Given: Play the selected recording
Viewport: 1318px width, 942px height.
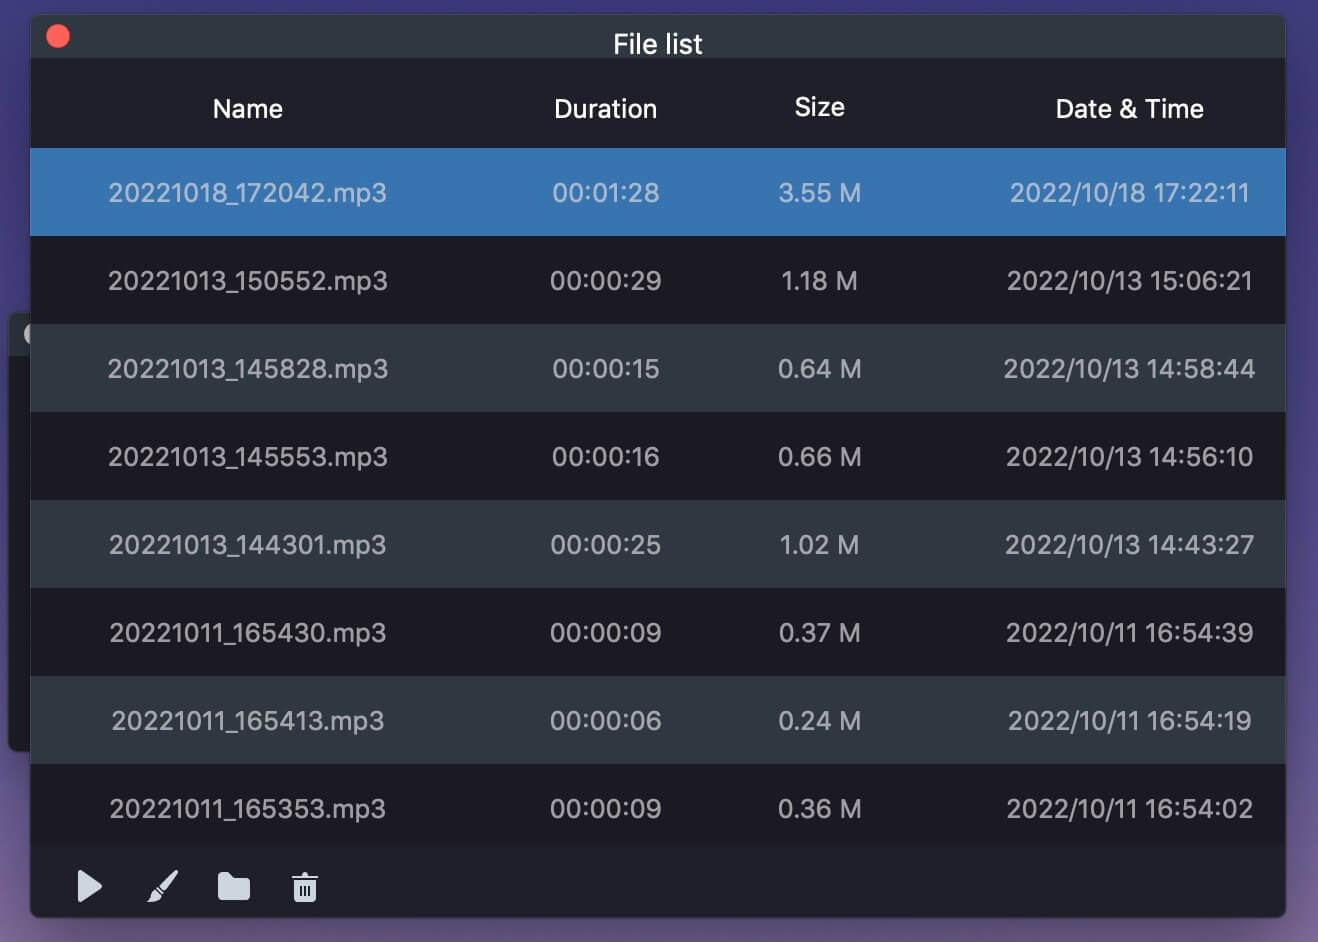Looking at the screenshot, I should (x=90, y=886).
